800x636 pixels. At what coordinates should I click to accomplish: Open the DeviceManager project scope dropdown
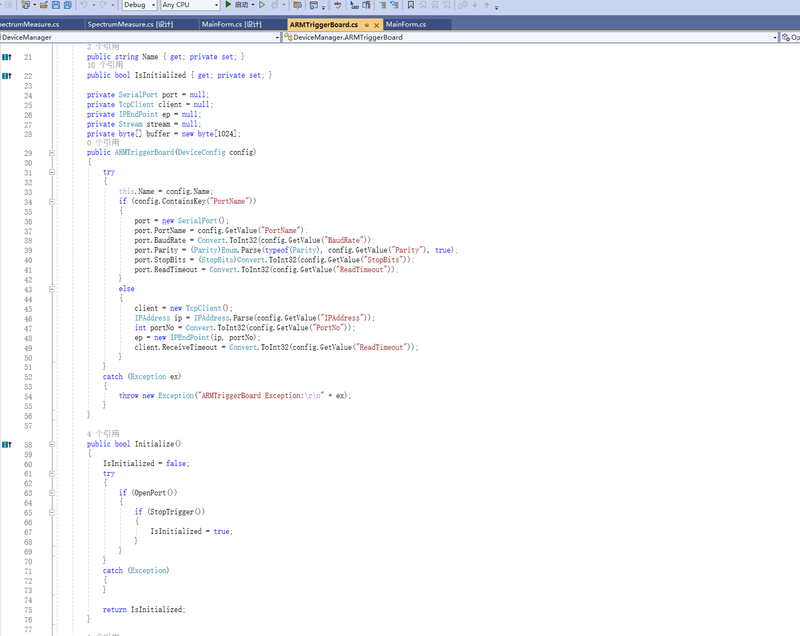coord(277,37)
